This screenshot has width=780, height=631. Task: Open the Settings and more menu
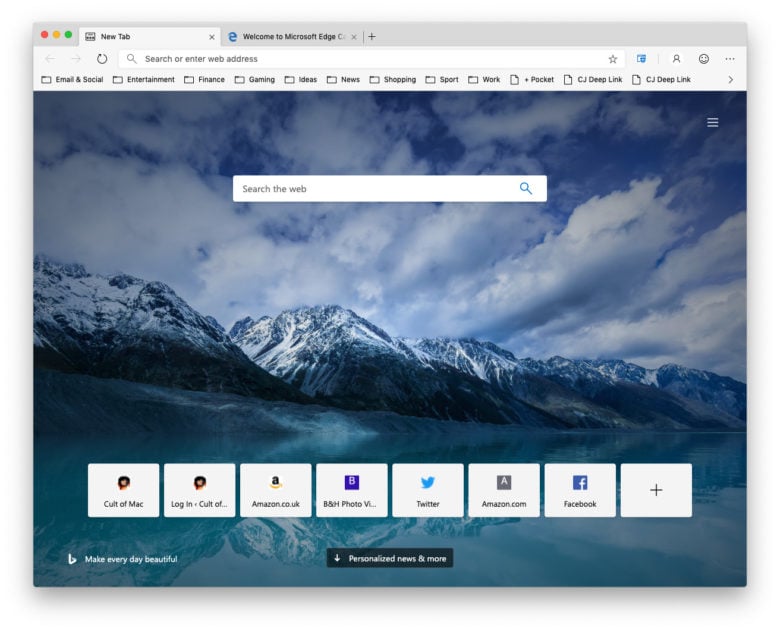pyautogui.click(x=730, y=59)
